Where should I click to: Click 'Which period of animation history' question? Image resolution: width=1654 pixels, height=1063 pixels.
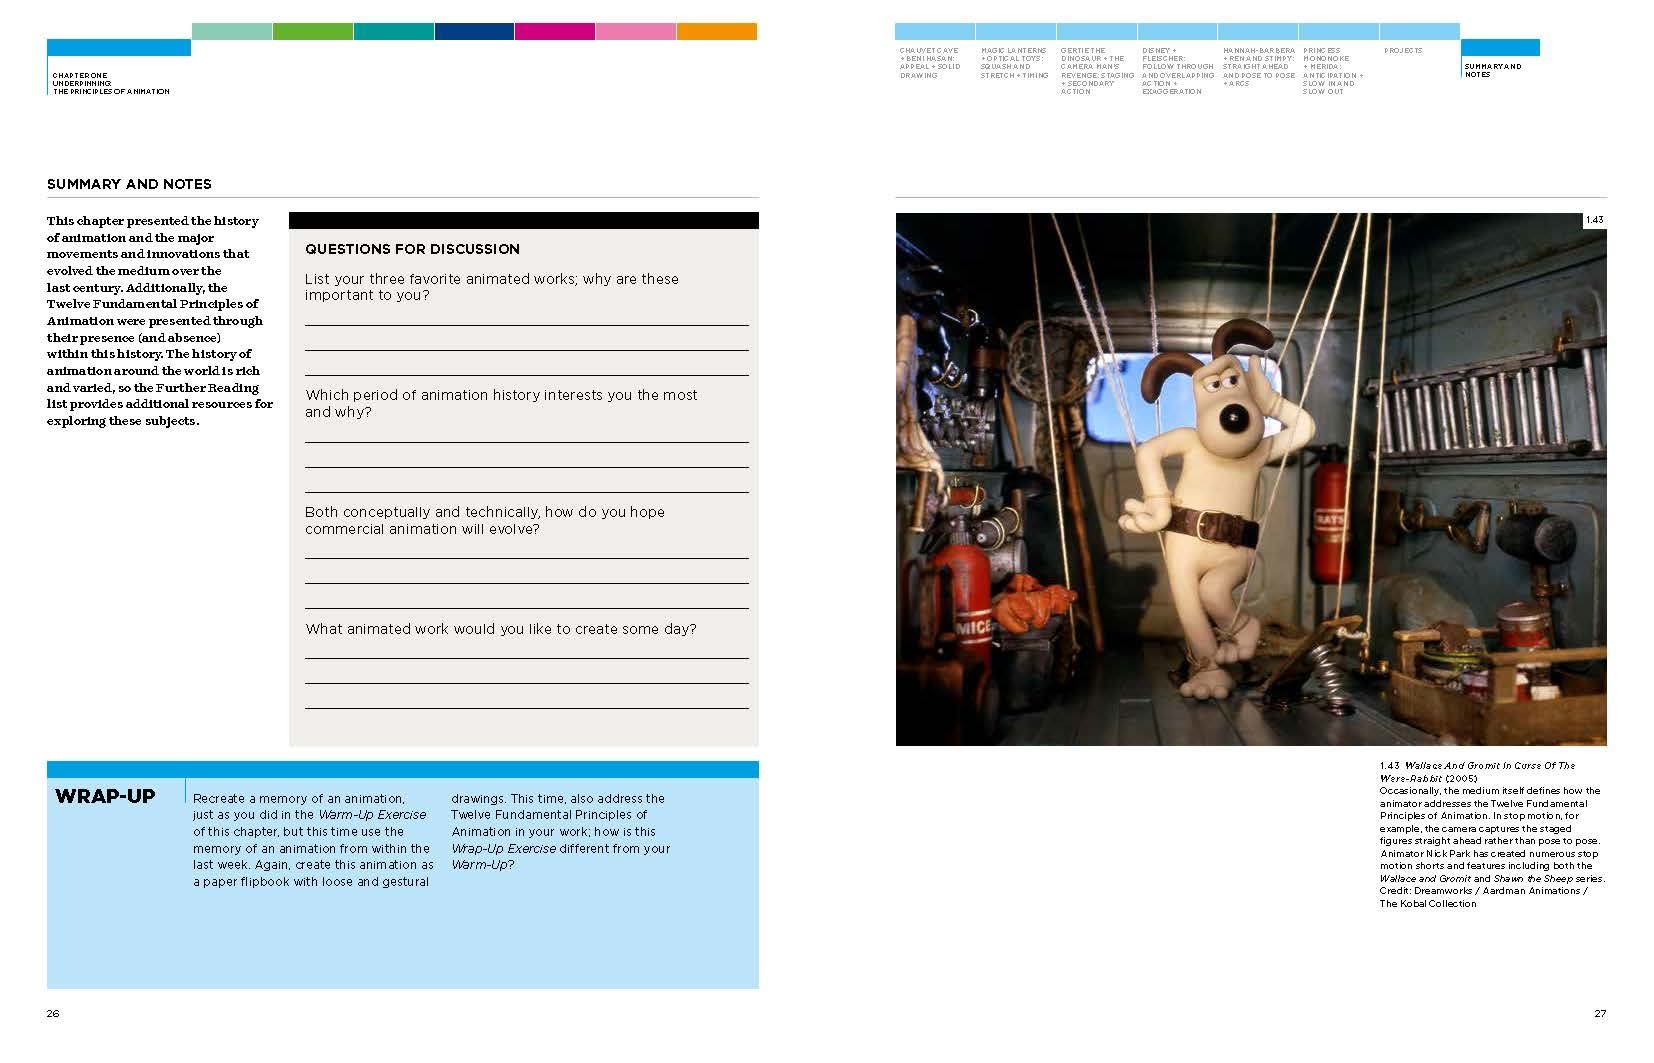point(501,403)
